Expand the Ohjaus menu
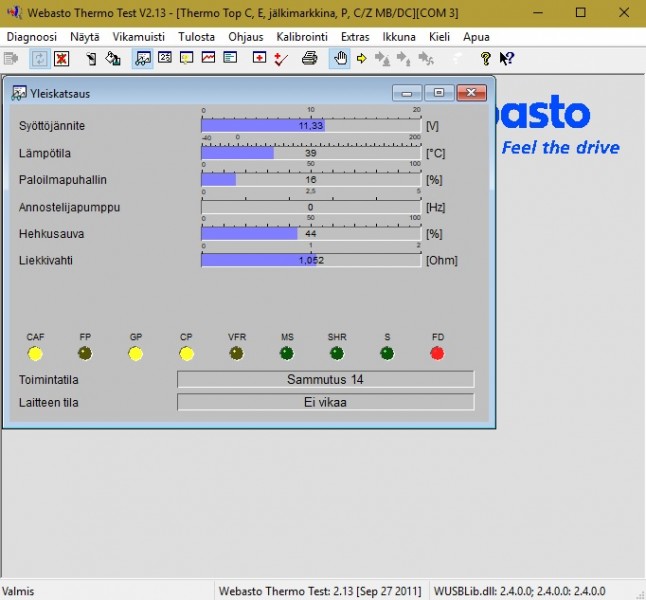 coord(246,36)
